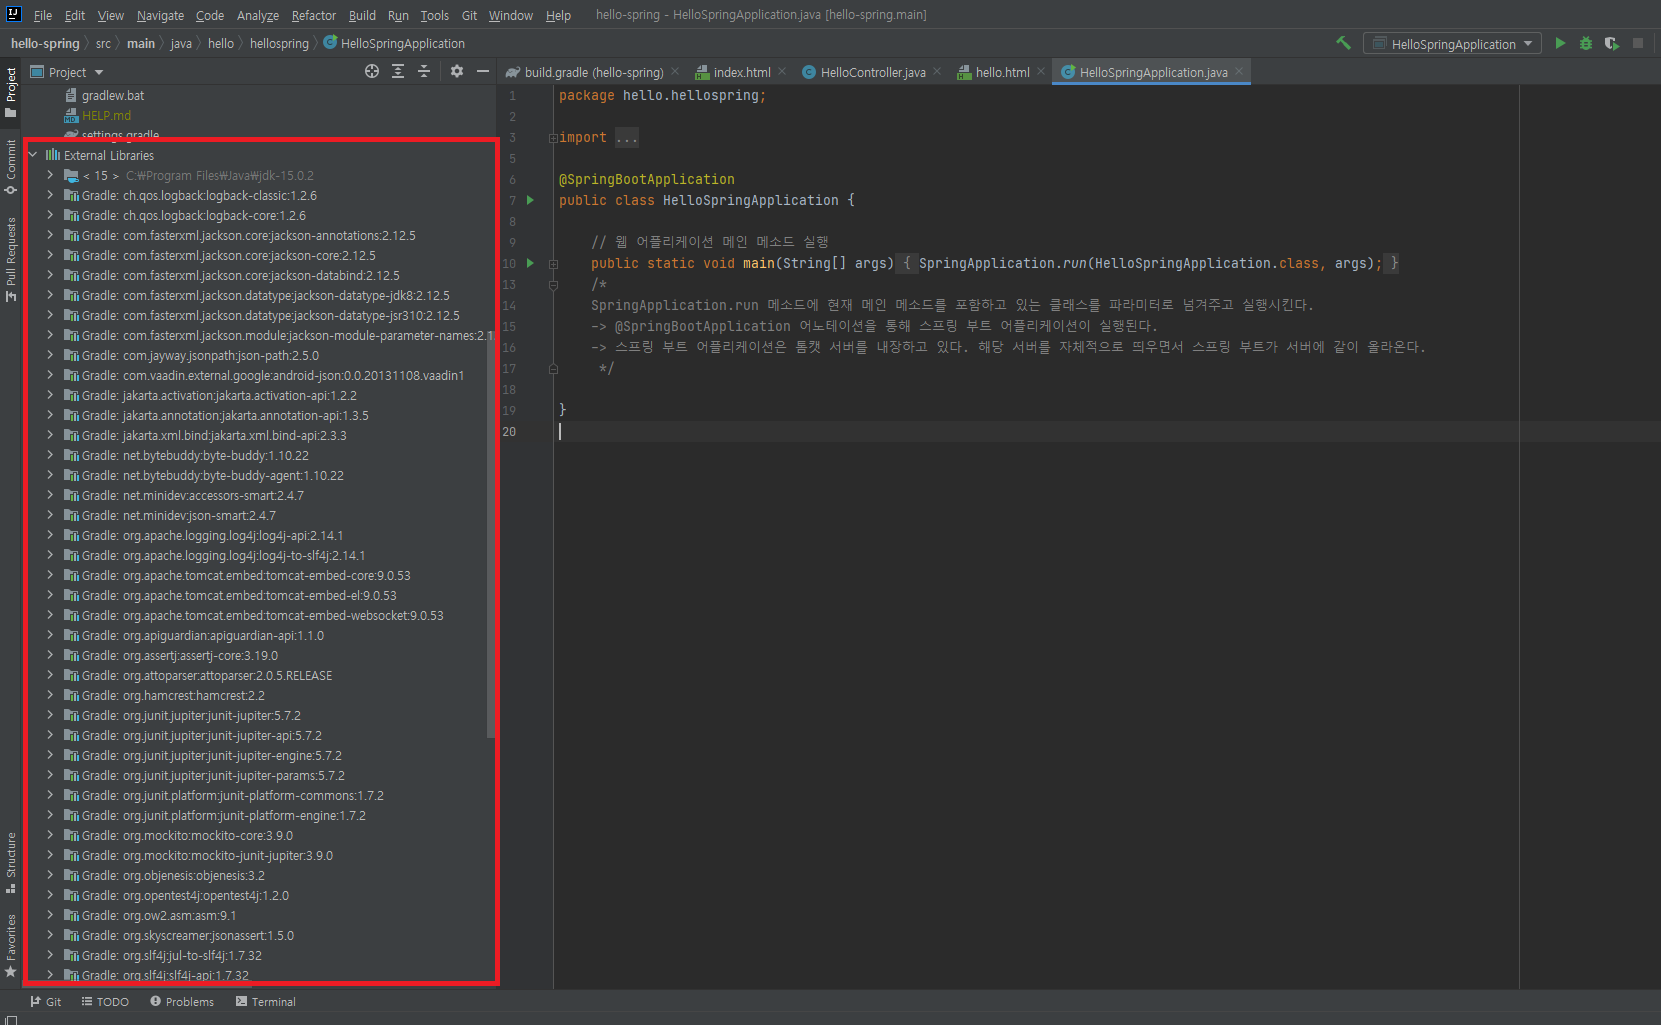The image size is (1661, 1025).
Task: Expand the tomcat-embed-core:9.0.53 library node
Action: point(50,575)
